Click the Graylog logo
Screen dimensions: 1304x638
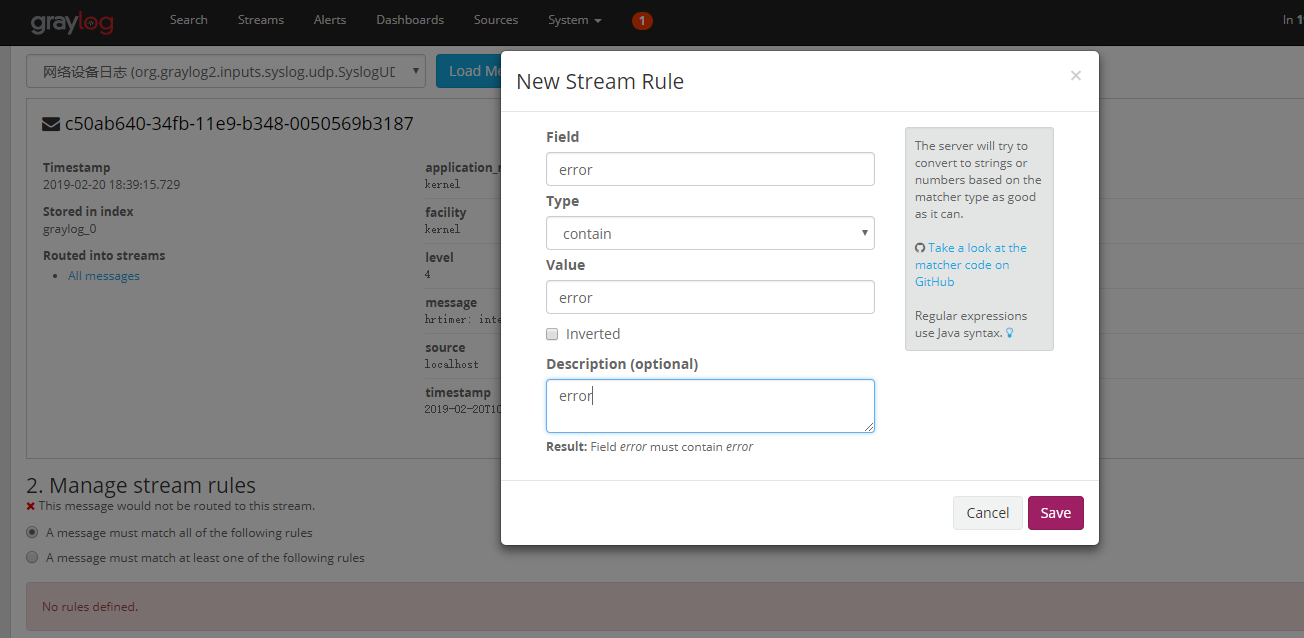click(71, 22)
